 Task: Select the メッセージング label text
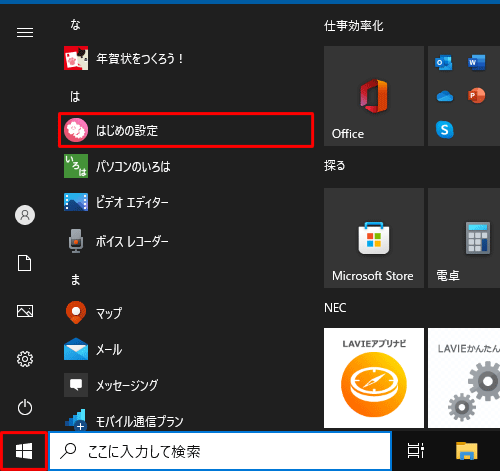pos(127,385)
